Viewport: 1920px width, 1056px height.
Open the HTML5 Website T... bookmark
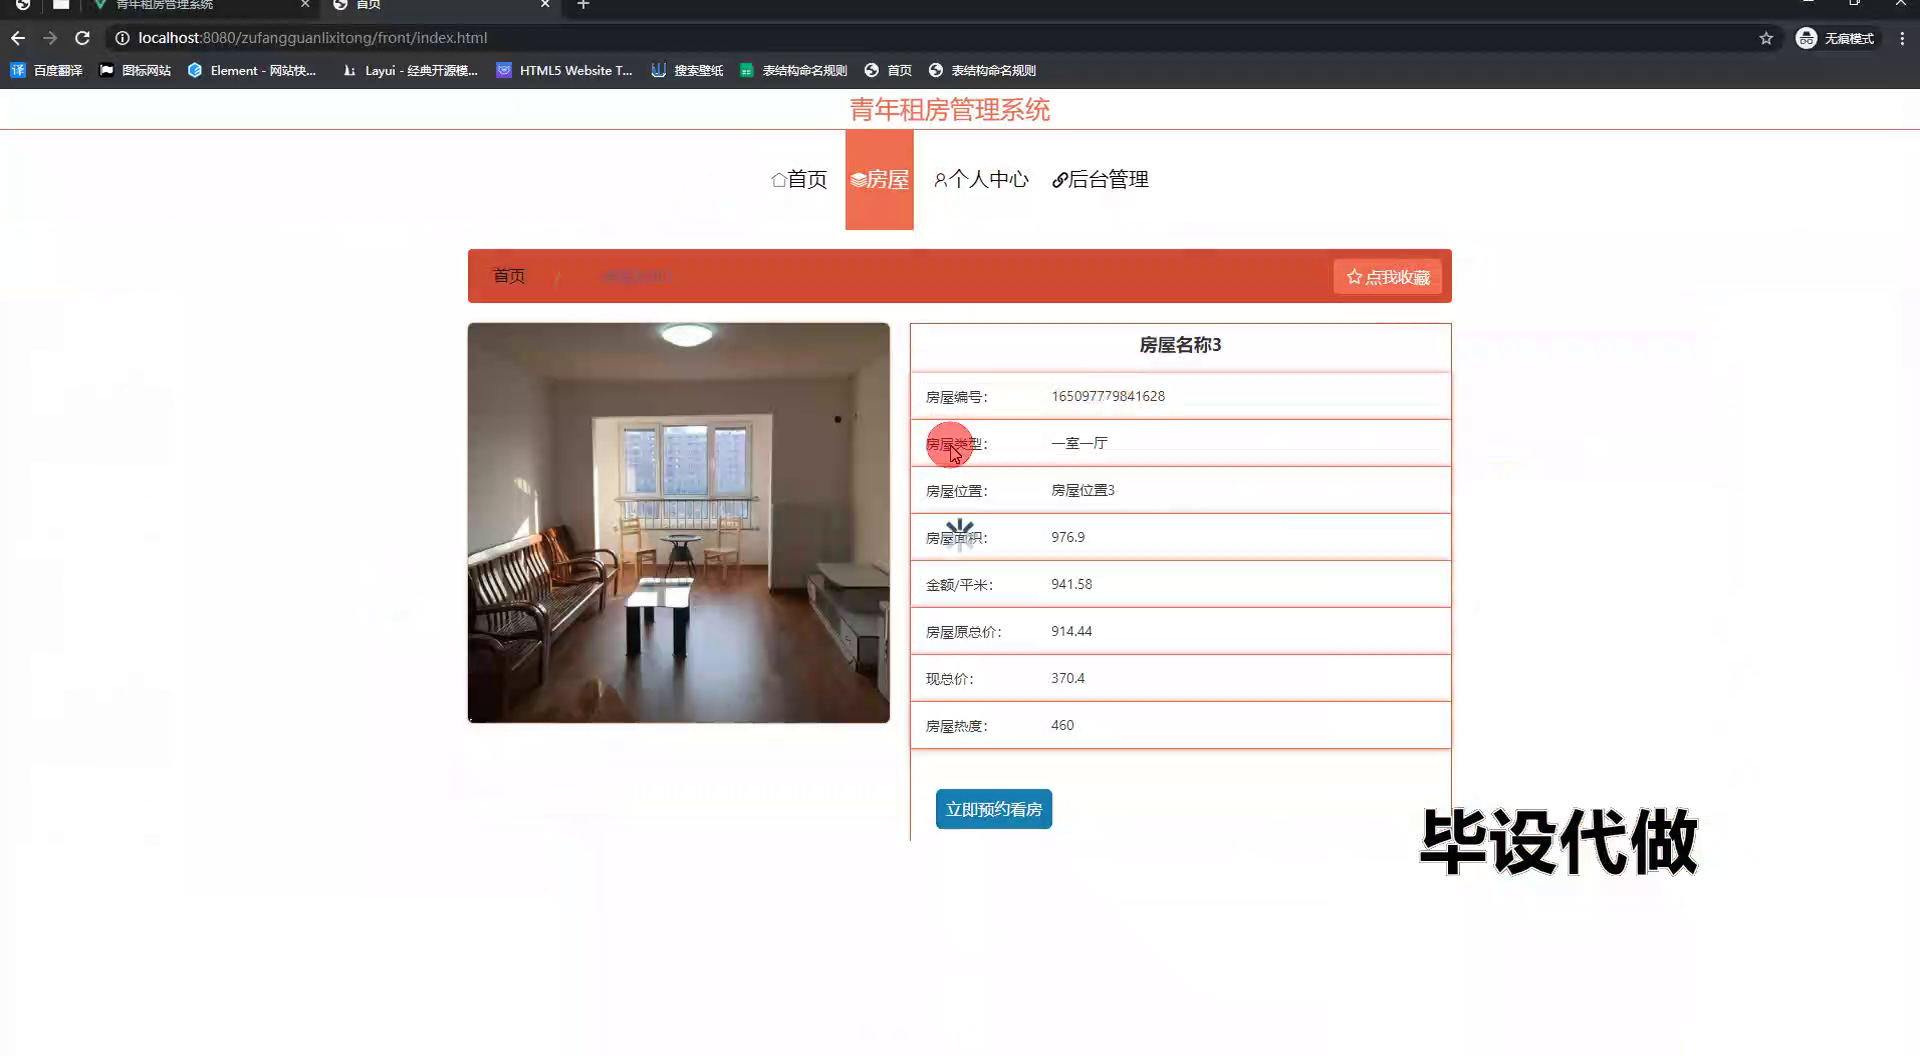[565, 70]
